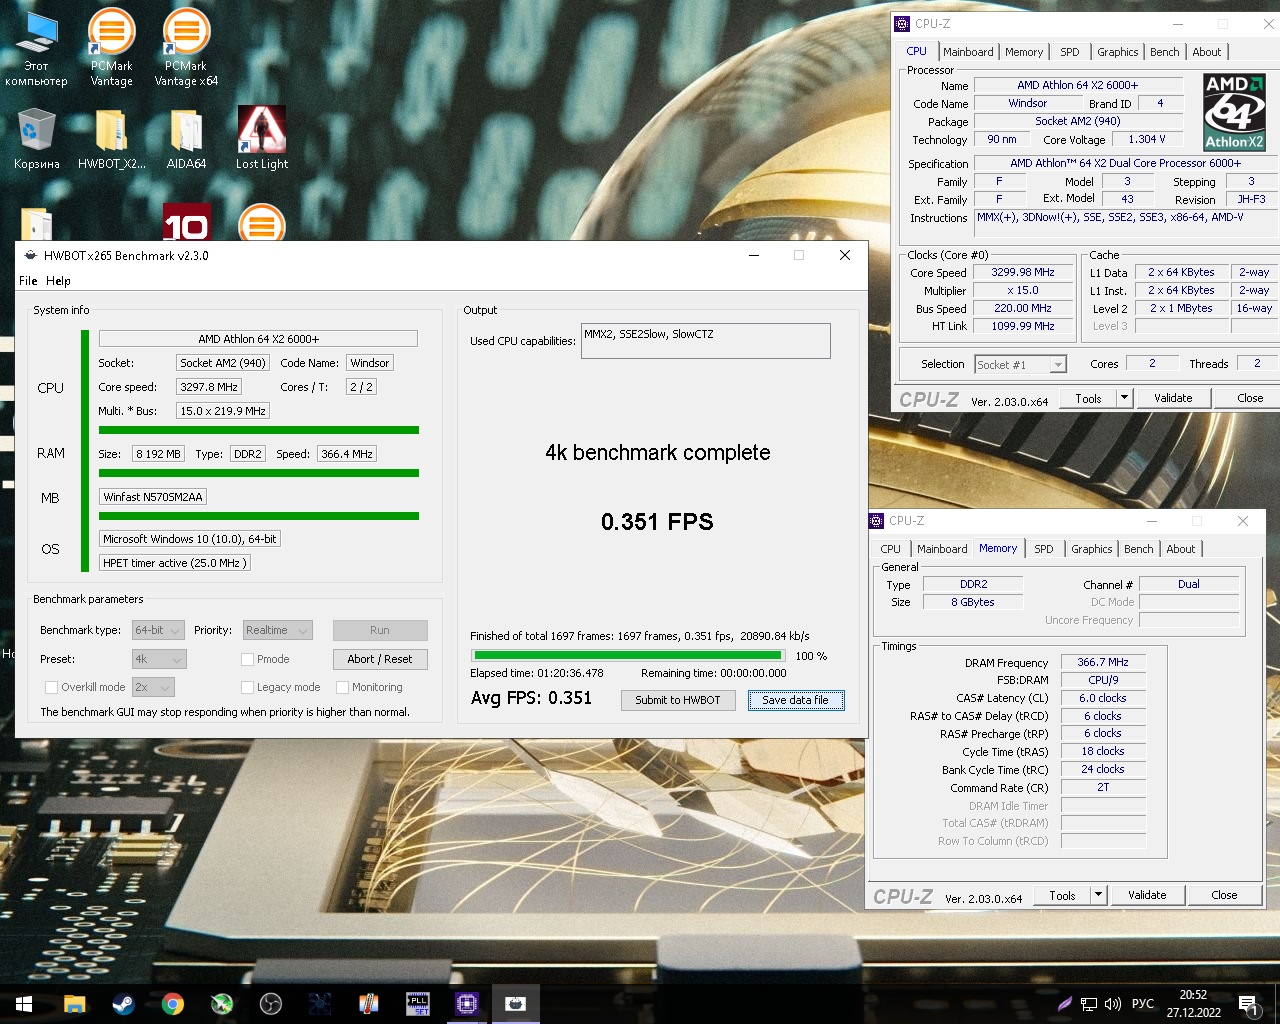Open OBS Studio from the taskbar
1280x1024 pixels.
pos(271,1004)
